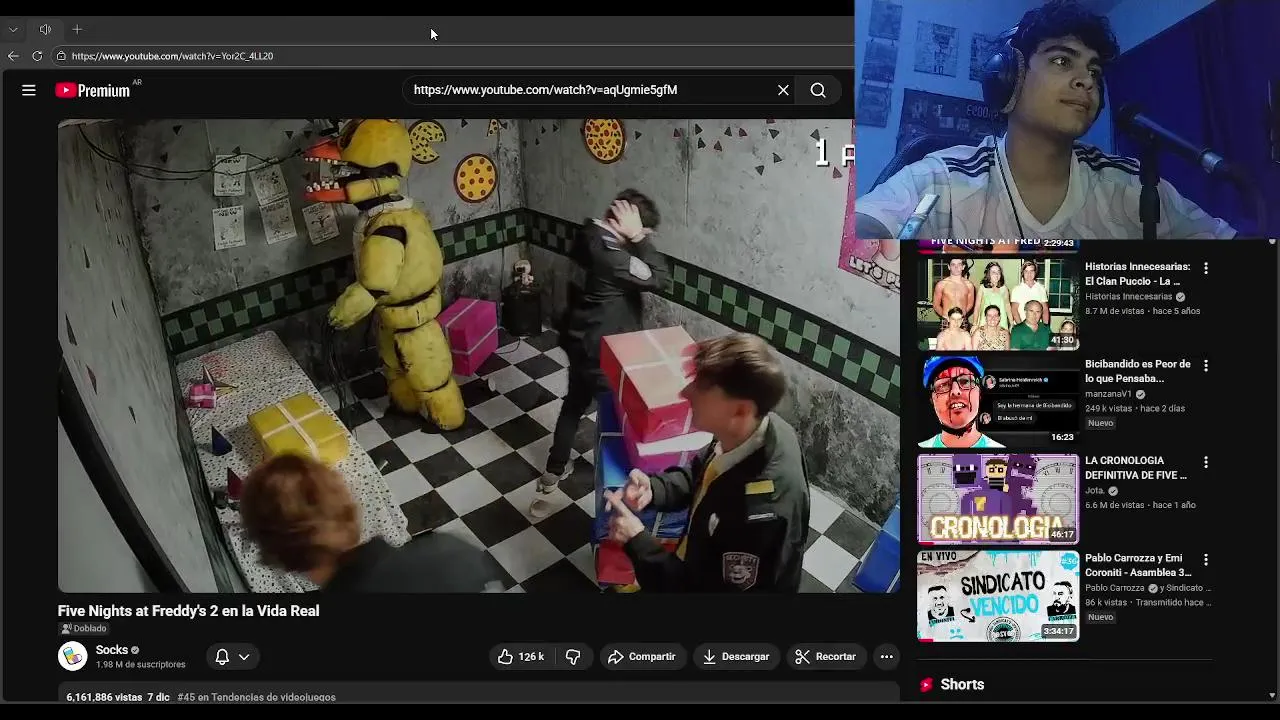The width and height of the screenshot is (1280, 720).
Task: Open Bicibandido es Peor video thumbnail
Action: 998,401
